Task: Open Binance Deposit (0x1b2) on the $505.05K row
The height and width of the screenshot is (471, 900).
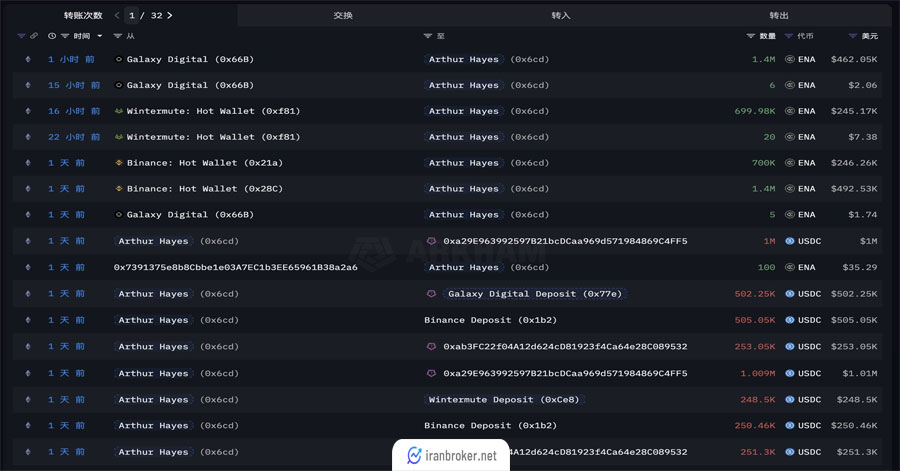Action: tap(490, 320)
